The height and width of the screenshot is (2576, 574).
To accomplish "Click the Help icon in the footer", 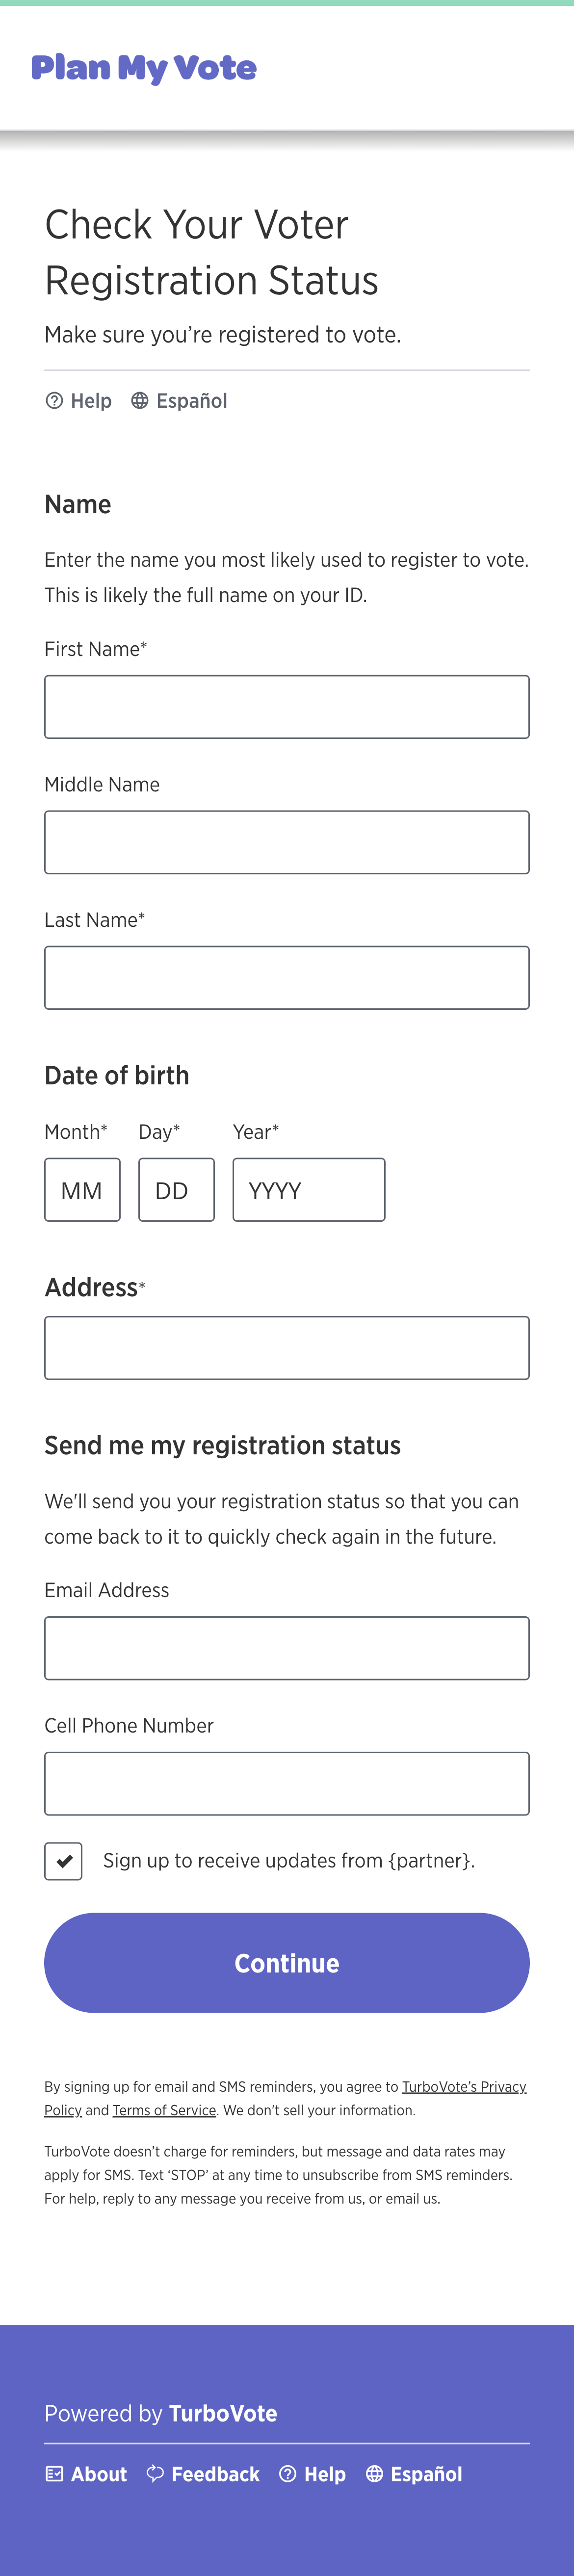I will (x=289, y=2473).
